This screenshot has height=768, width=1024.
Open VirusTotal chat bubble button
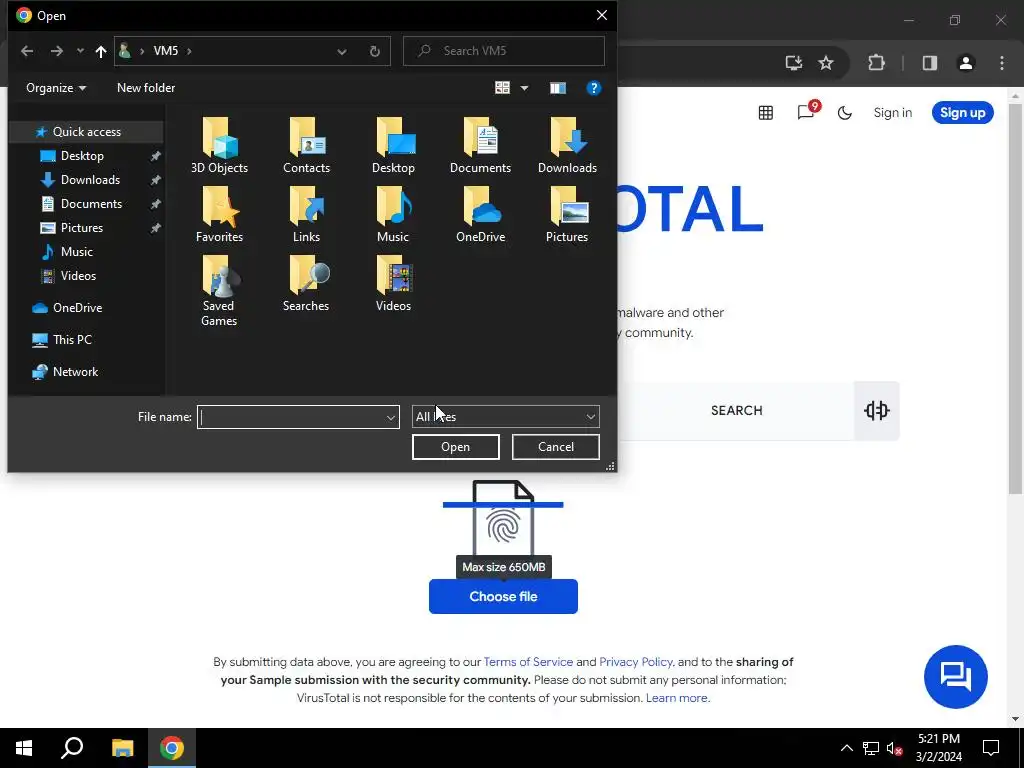coord(955,677)
